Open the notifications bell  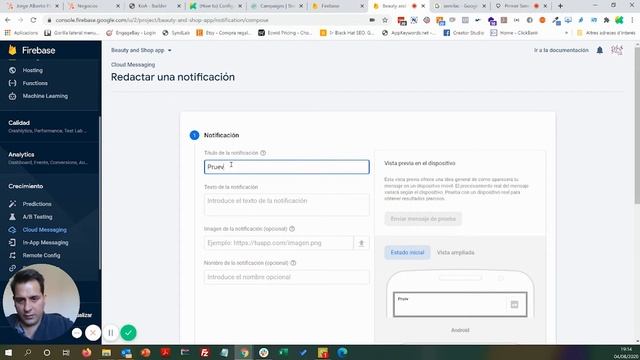[600, 50]
